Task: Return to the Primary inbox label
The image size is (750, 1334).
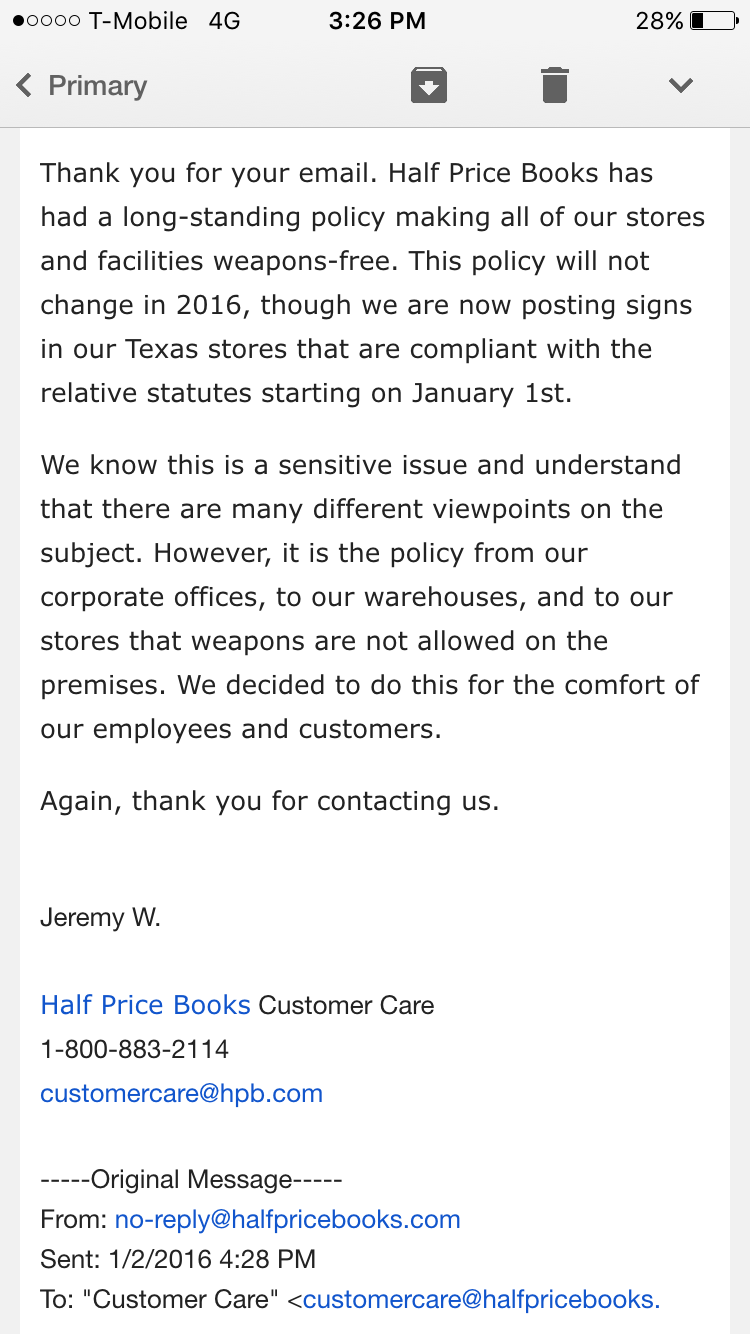Action: tap(97, 86)
